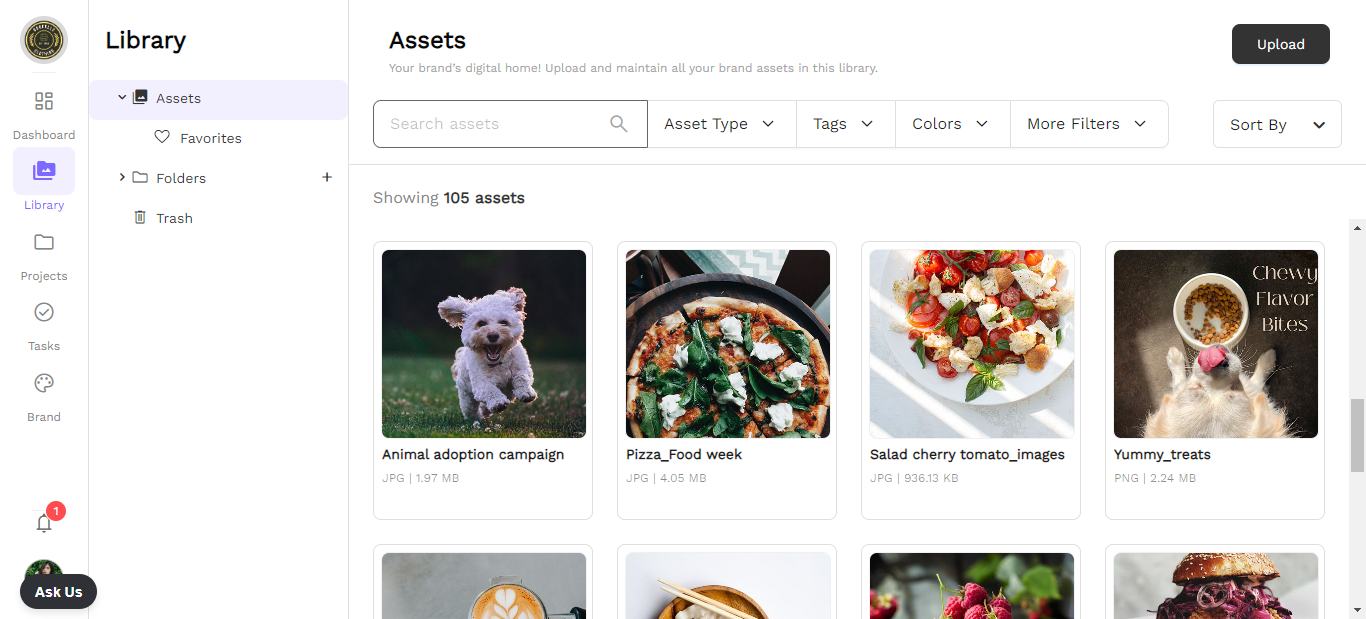Click the Upload button
Viewport: 1366px width, 619px height.
pyautogui.click(x=1280, y=44)
